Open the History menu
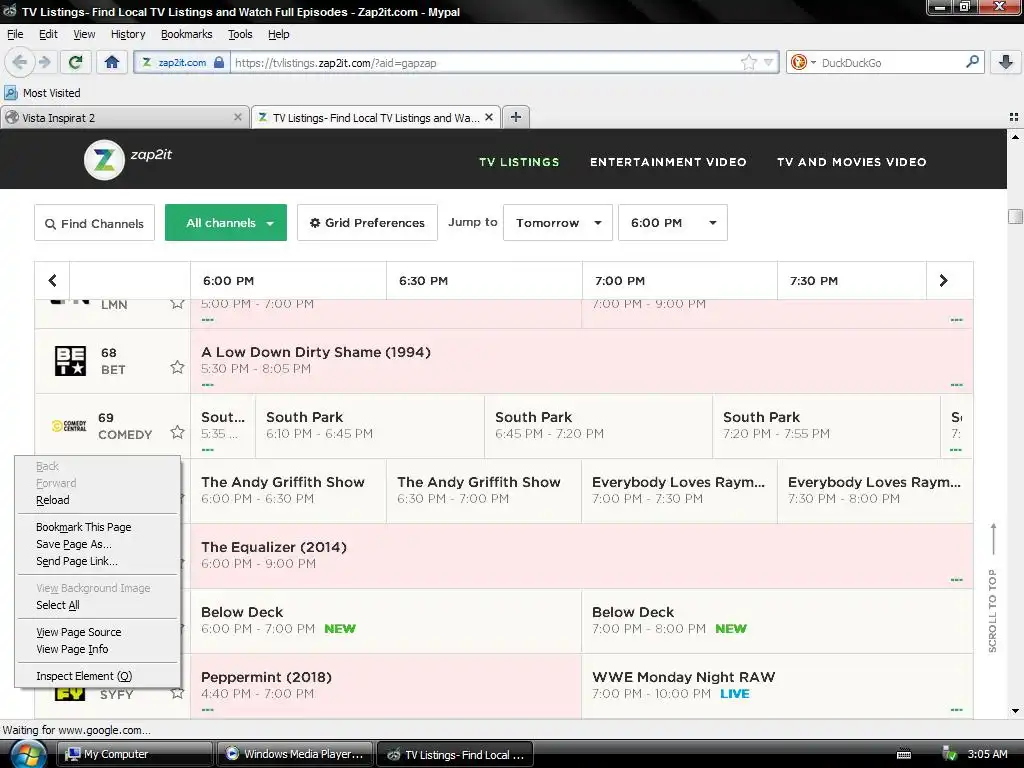1024x768 pixels. click(127, 34)
